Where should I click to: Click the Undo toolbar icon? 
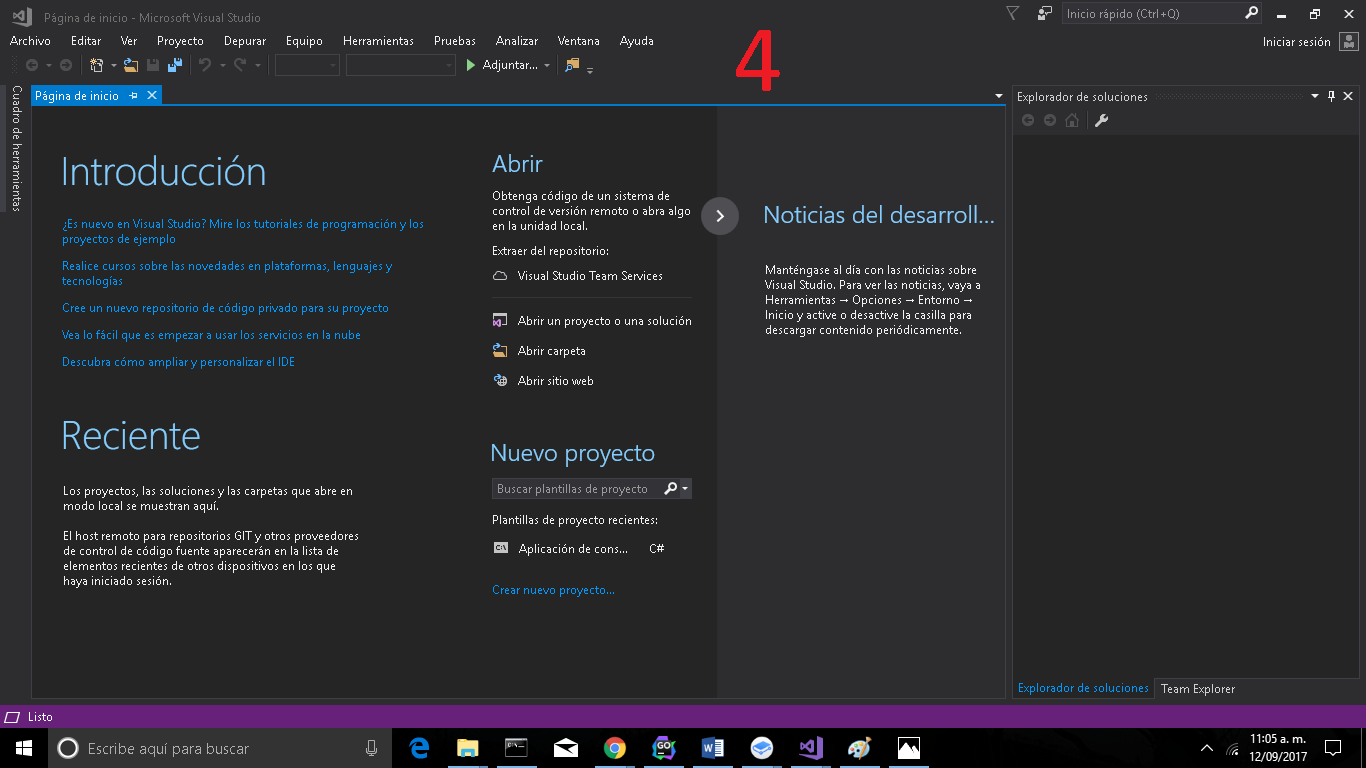click(x=205, y=65)
